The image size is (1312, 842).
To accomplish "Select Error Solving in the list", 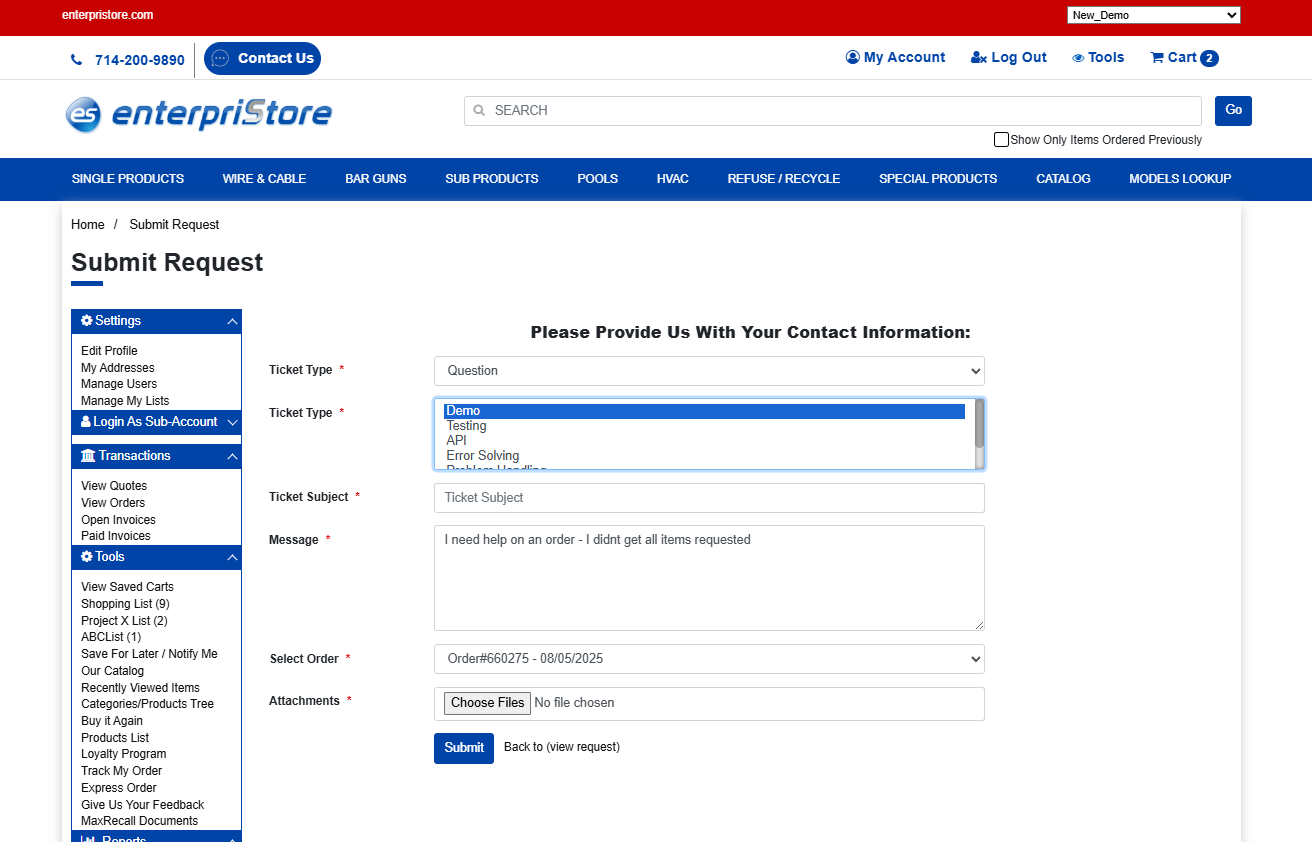I will point(704,456).
